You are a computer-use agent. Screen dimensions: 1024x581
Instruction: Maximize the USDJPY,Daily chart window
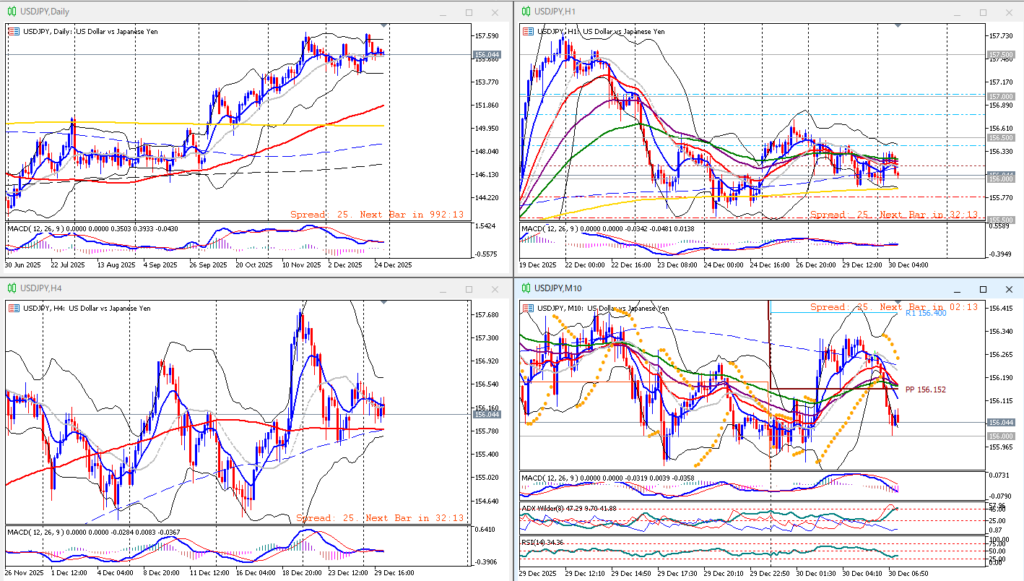[470, 11]
